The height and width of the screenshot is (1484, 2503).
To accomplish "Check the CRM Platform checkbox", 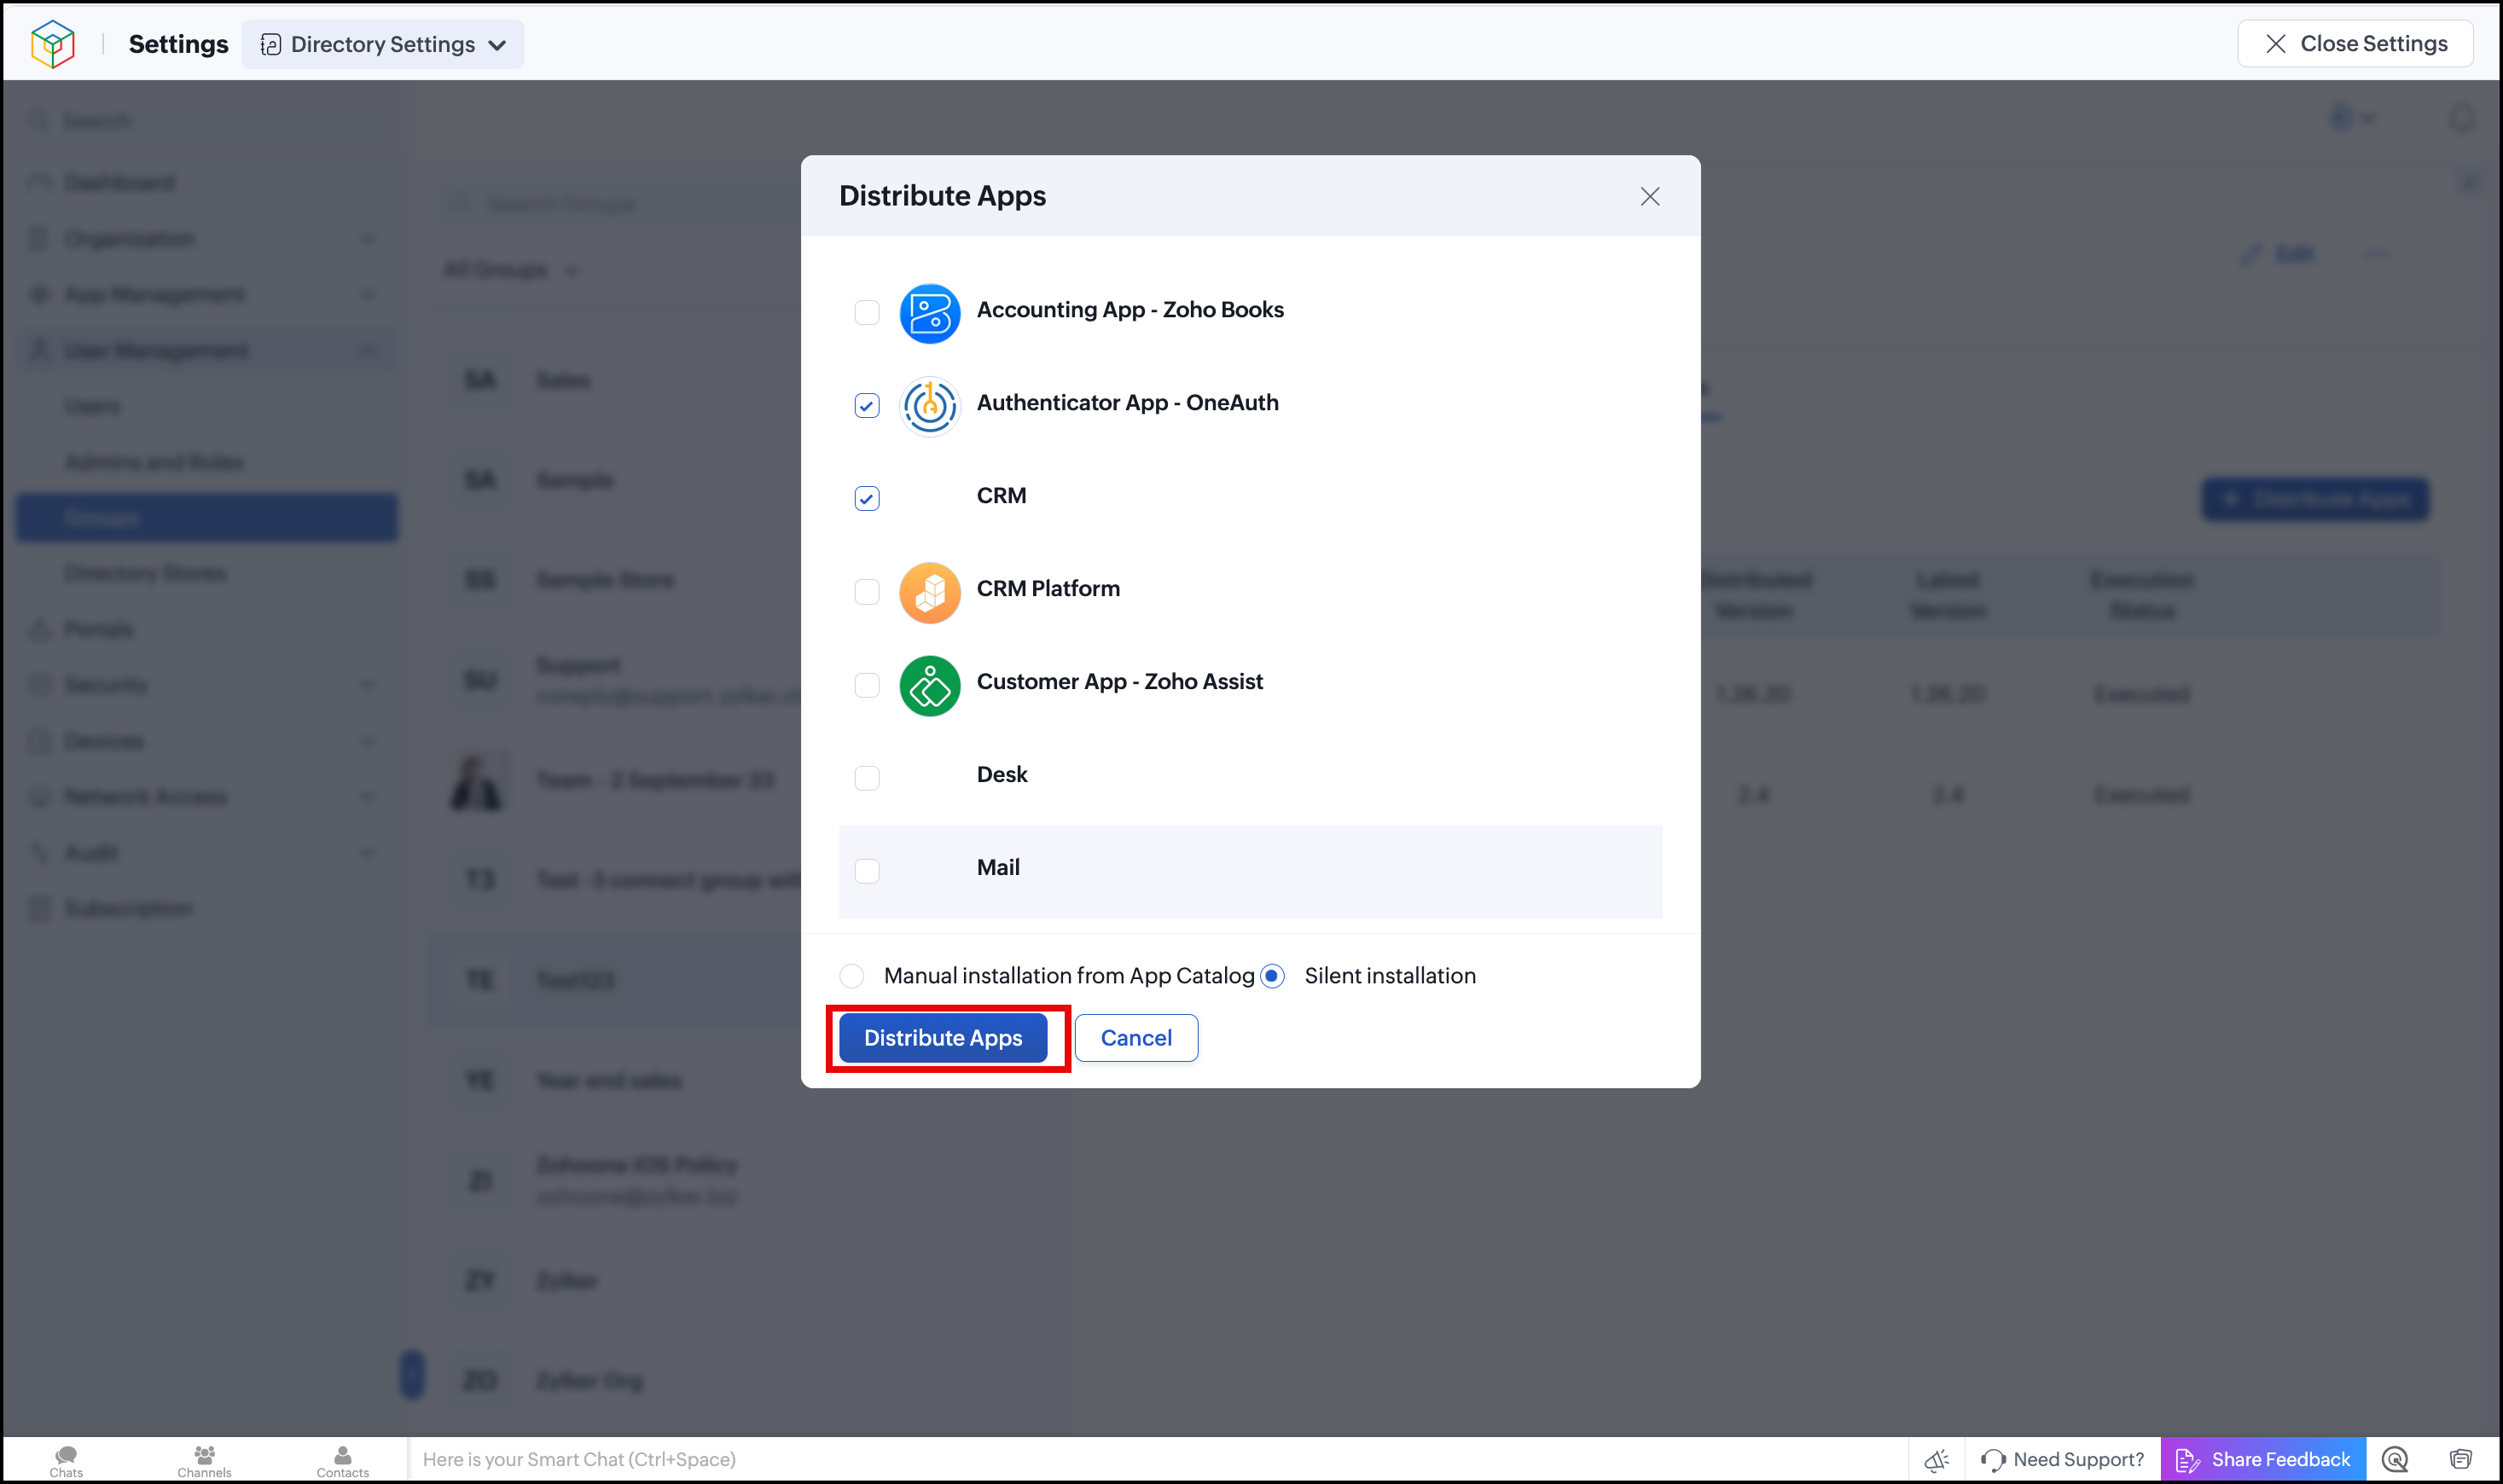I will [867, 592].
